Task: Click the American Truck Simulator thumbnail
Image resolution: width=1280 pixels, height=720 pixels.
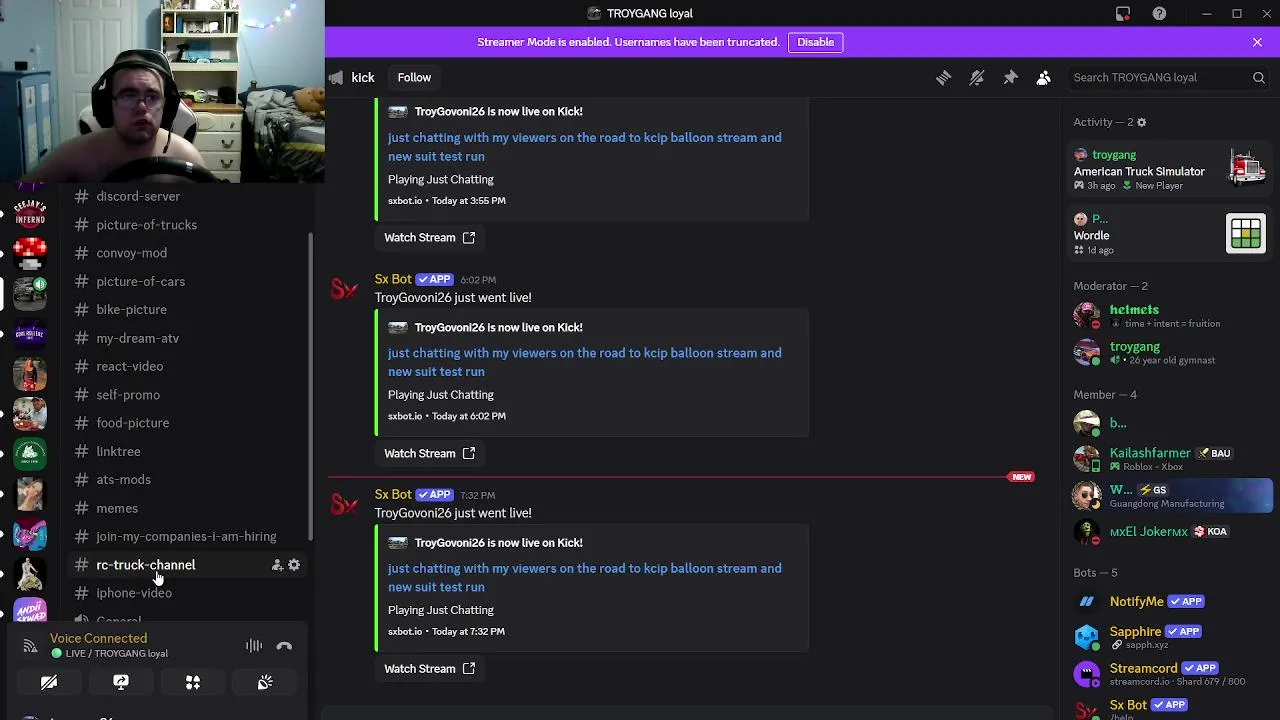Action: 1247,170
